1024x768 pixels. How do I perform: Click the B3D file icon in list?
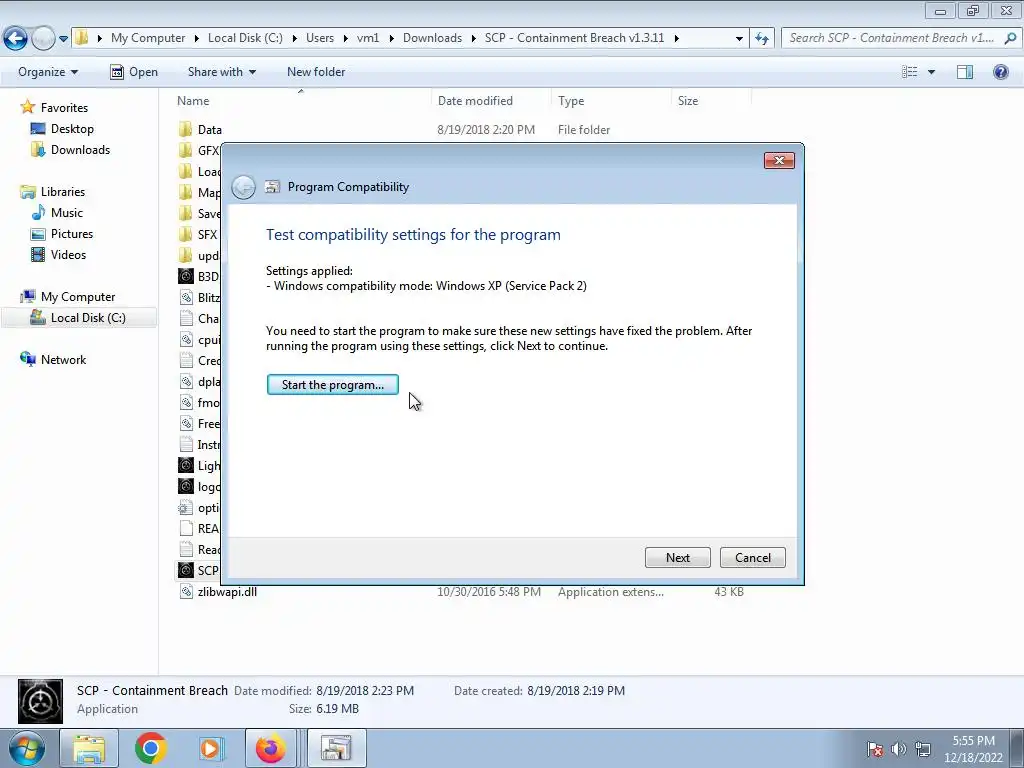tap(186, 276)
